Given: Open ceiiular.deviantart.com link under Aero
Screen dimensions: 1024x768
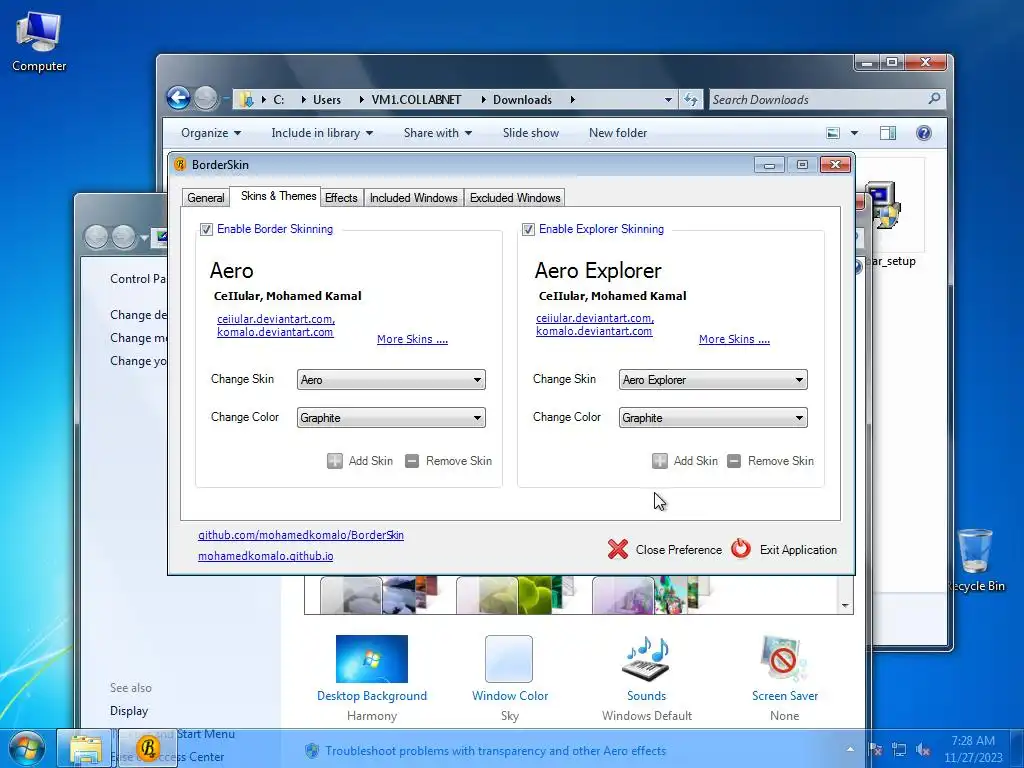Looking at the screenshot, I should [276, 319].
